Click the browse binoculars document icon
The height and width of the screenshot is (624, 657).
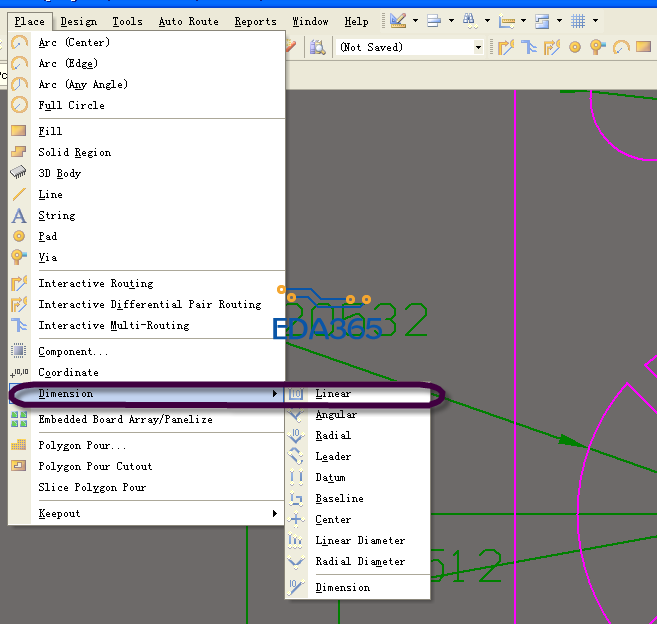click(318, 47)
